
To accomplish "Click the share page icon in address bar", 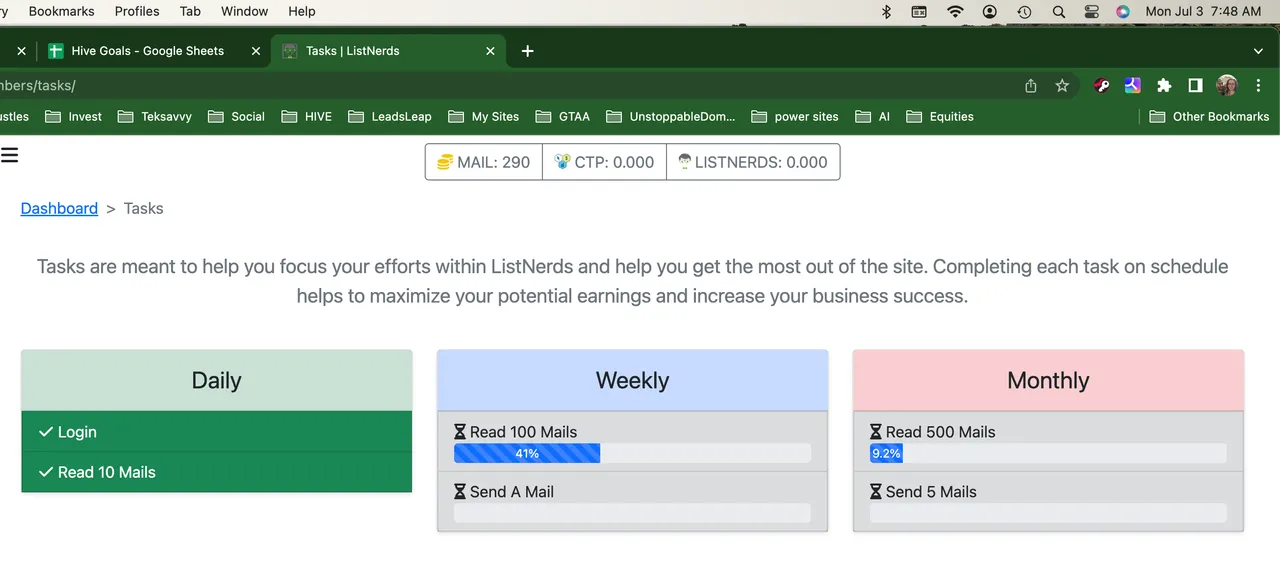I will coord(1031,86).
